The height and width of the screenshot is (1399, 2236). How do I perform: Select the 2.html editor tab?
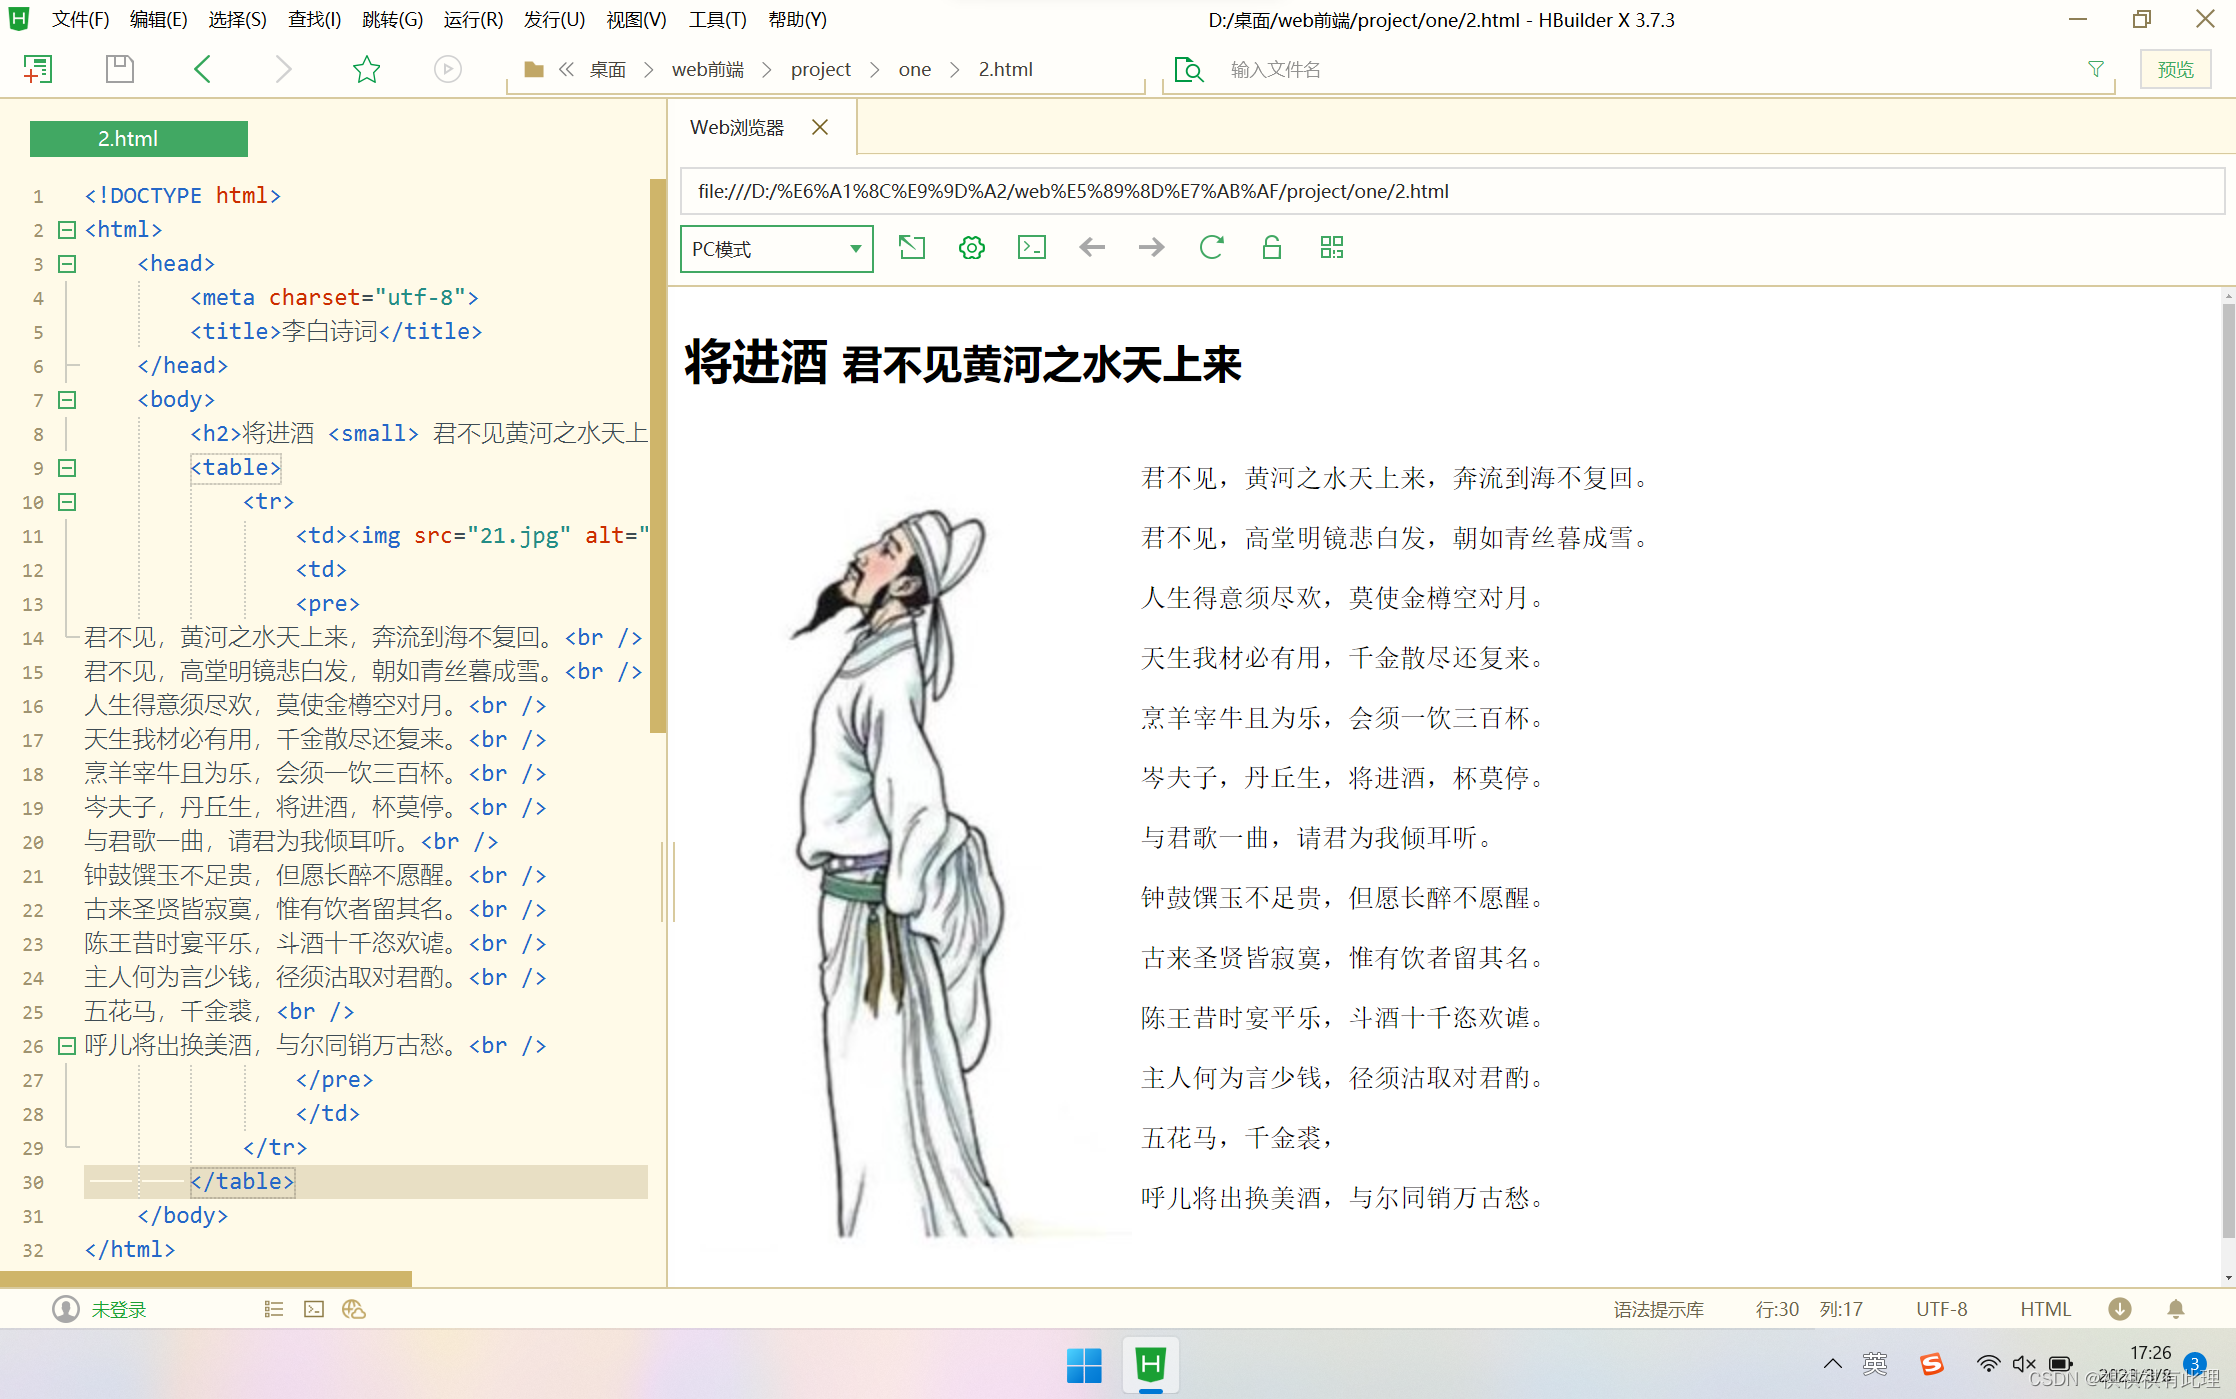pyautogui.click(x=139, y=139)
